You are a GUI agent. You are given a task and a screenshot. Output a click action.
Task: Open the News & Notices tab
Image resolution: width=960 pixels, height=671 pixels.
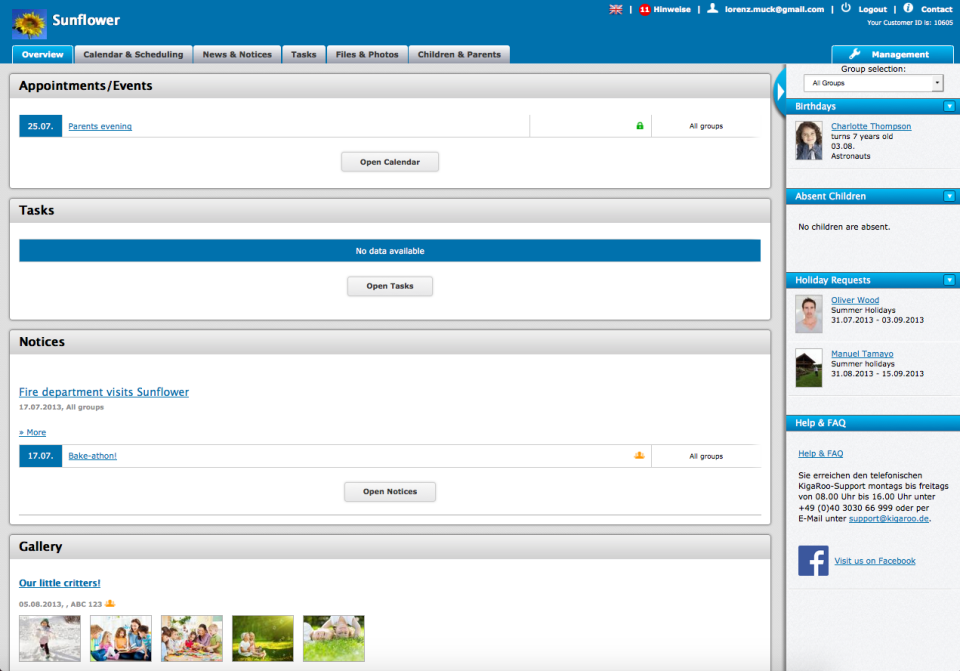pyautogui.click(x=238, y=54)
